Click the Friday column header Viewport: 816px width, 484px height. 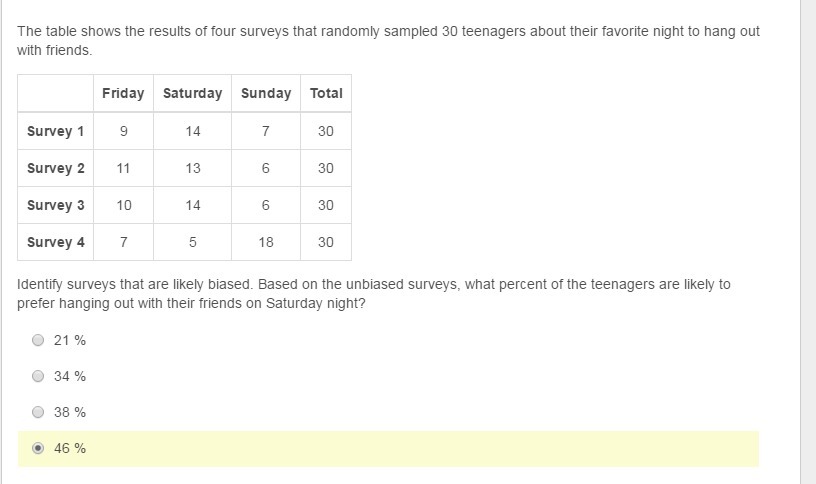123,93
